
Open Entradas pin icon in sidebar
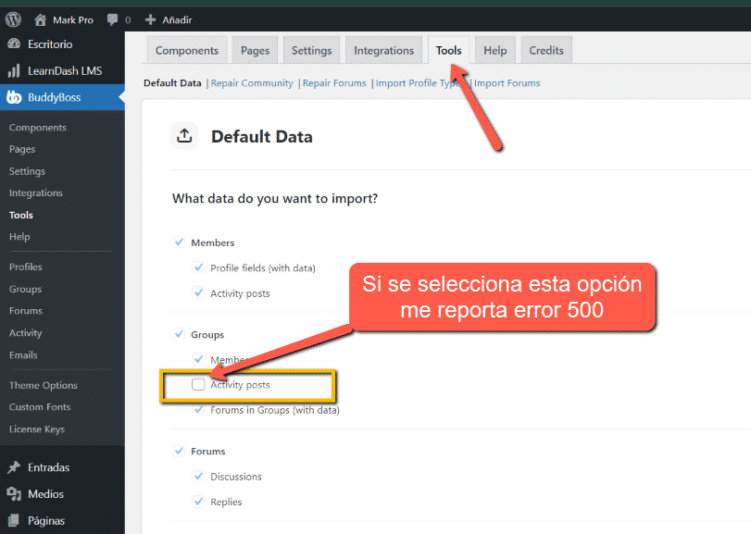(x=14, y=467)
